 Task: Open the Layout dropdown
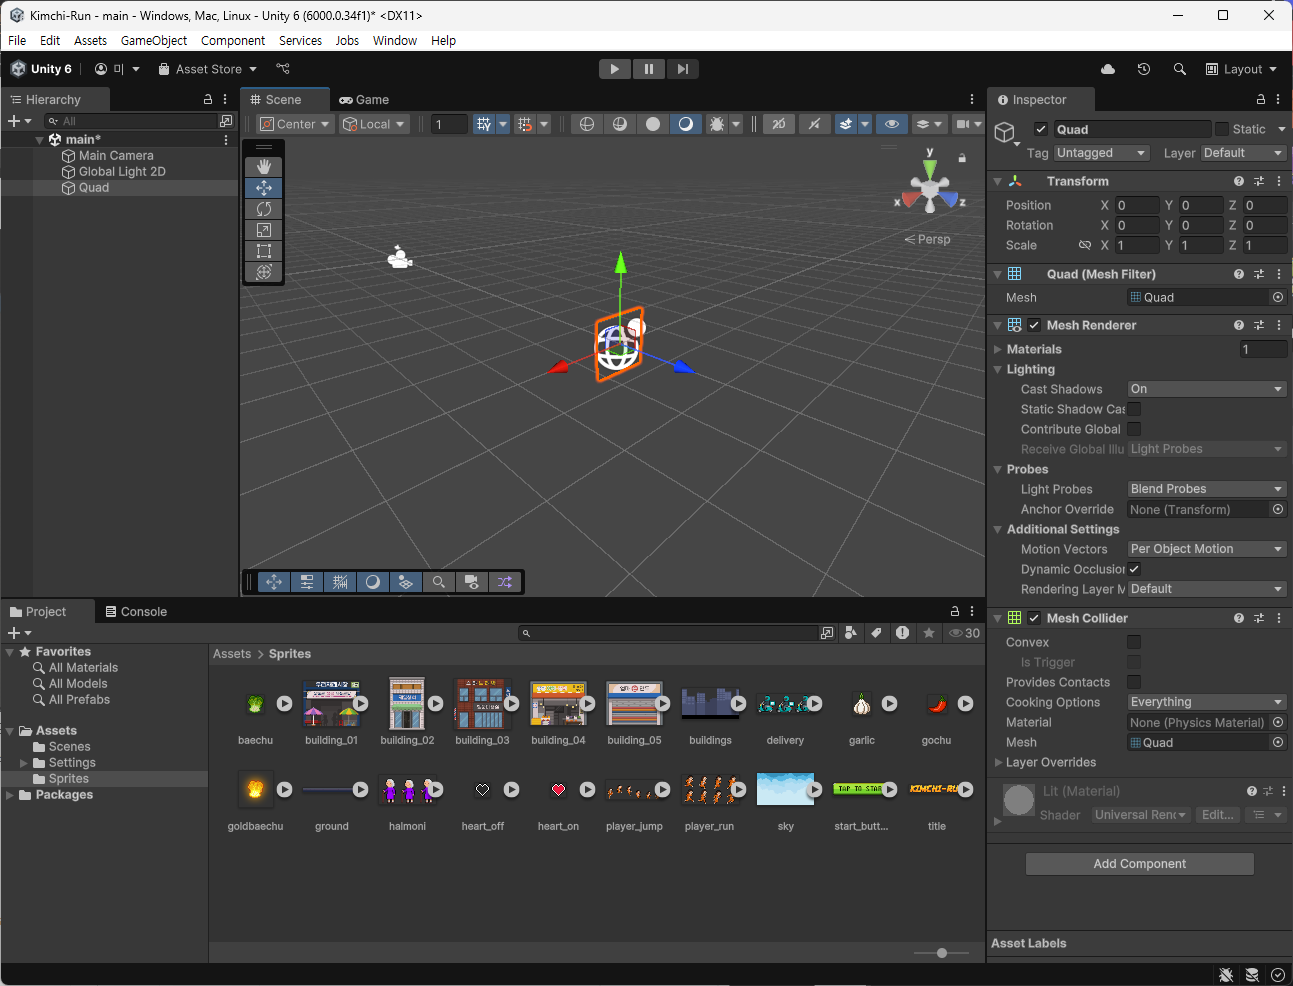pyautogui.click(x=1241, y=69)
